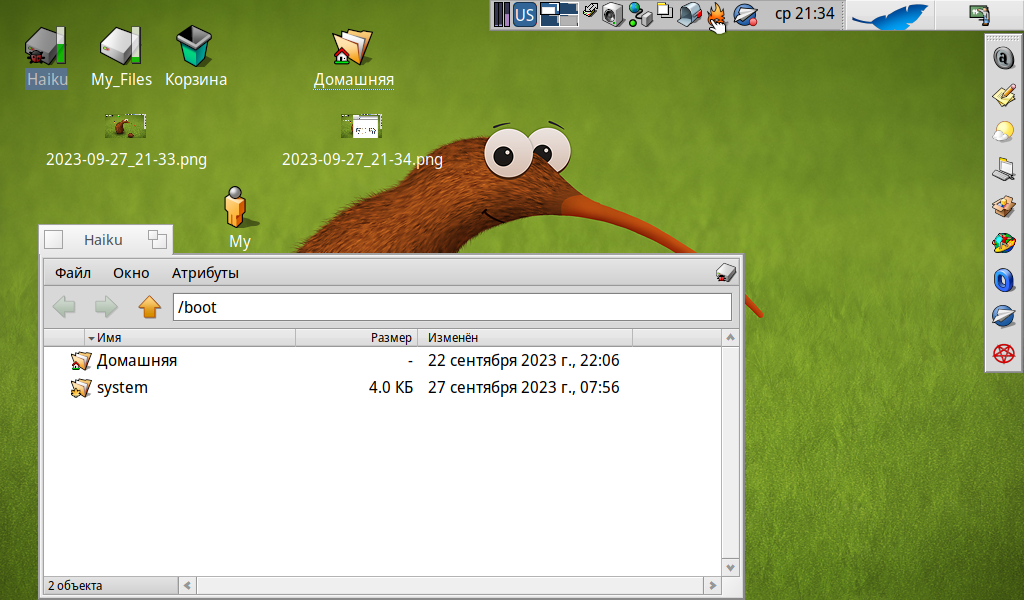Launch the red pentagram icon in side panel
1024x600 pixels.
1004,354
